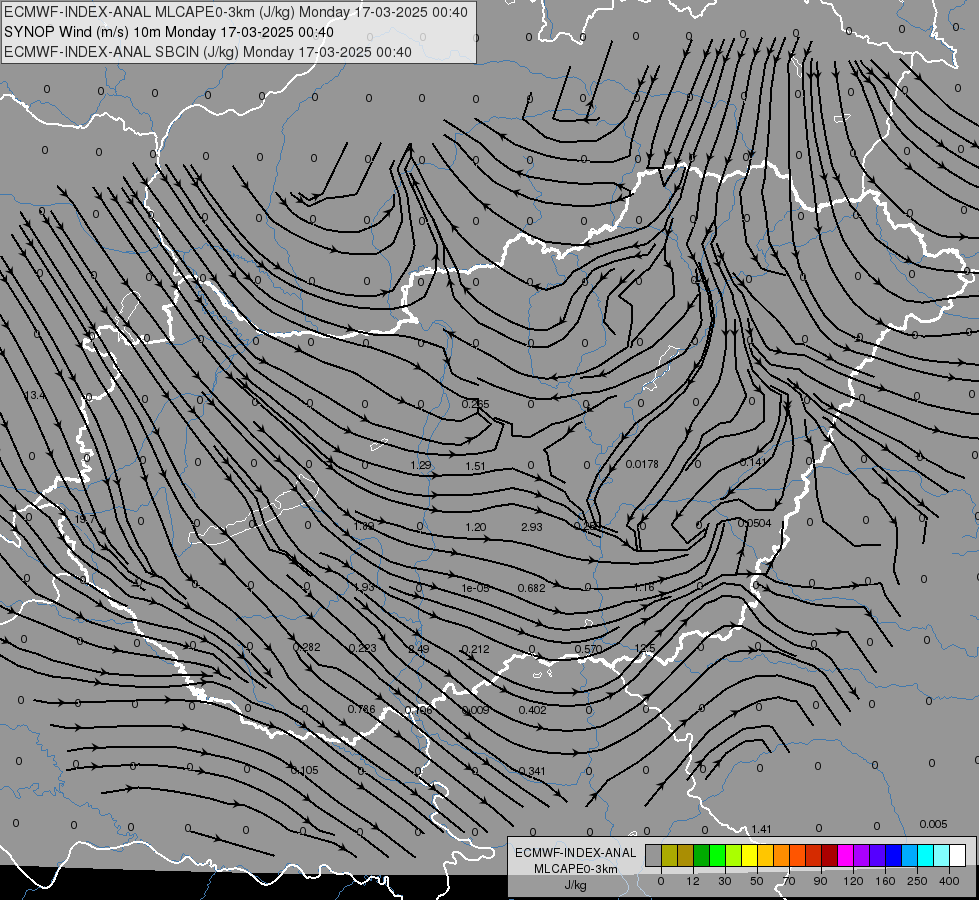This screenshot has height=900, width=979.
Task: Click the map value 1e-05
Action: pyautogui.click(x=476, y=588)
